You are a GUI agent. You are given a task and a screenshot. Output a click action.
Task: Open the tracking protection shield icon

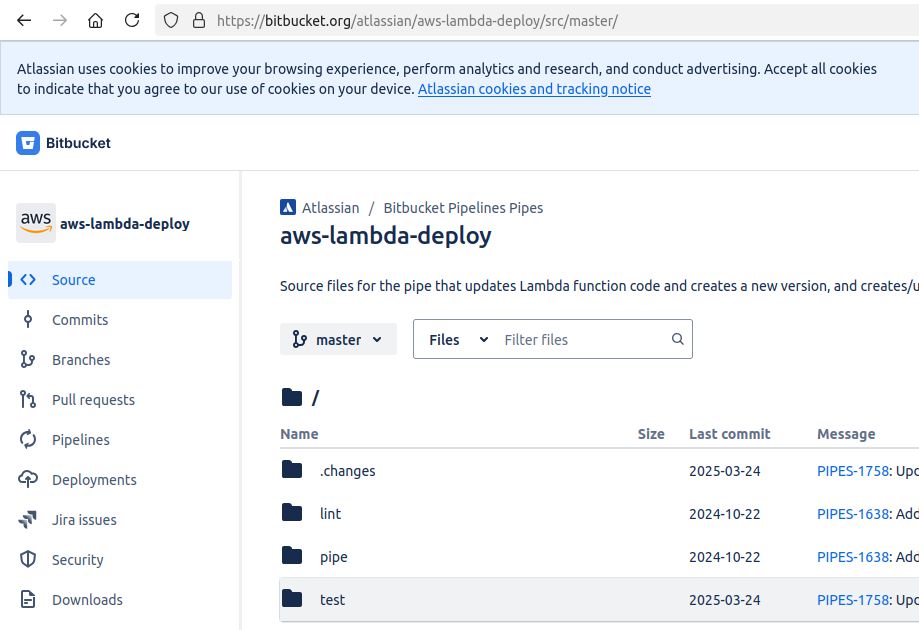tap(171, 21)
